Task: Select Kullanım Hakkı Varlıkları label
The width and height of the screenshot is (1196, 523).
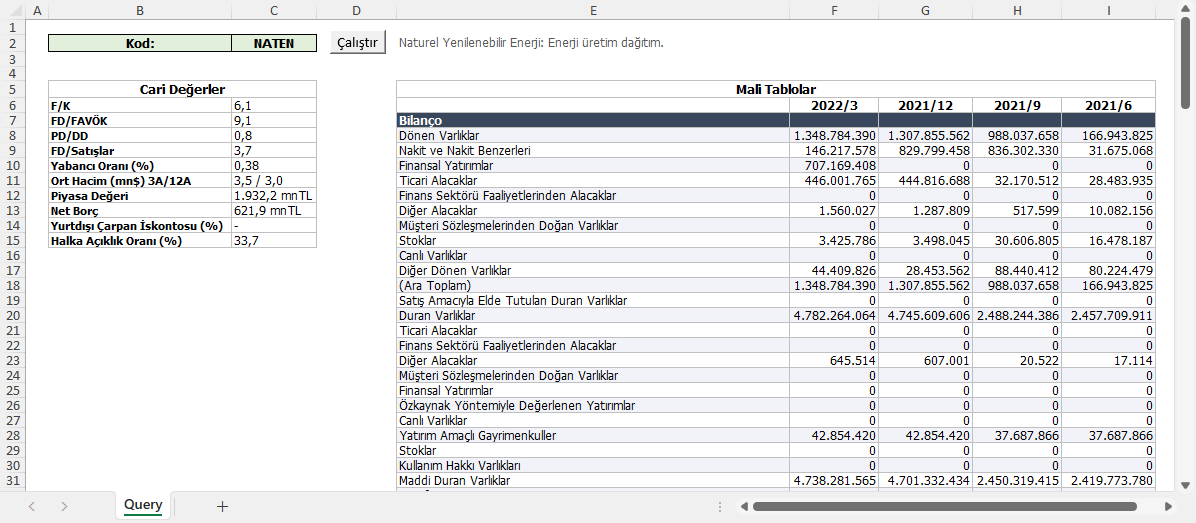Action: [x=593, y=466]
